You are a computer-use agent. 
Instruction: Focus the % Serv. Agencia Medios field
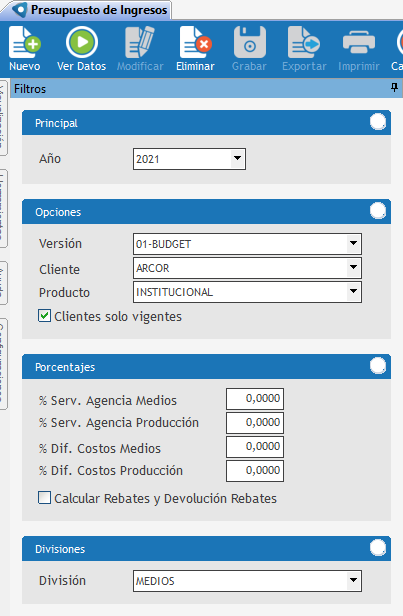pos(255,399)
